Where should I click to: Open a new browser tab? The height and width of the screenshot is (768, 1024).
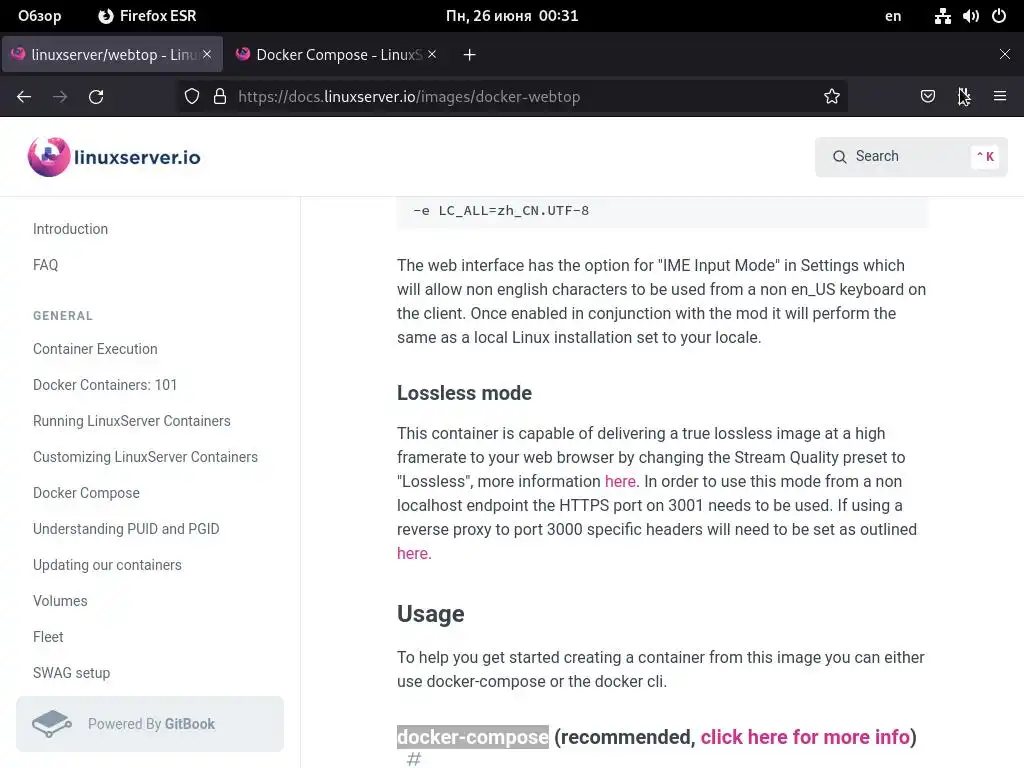(x=469, y=55)
